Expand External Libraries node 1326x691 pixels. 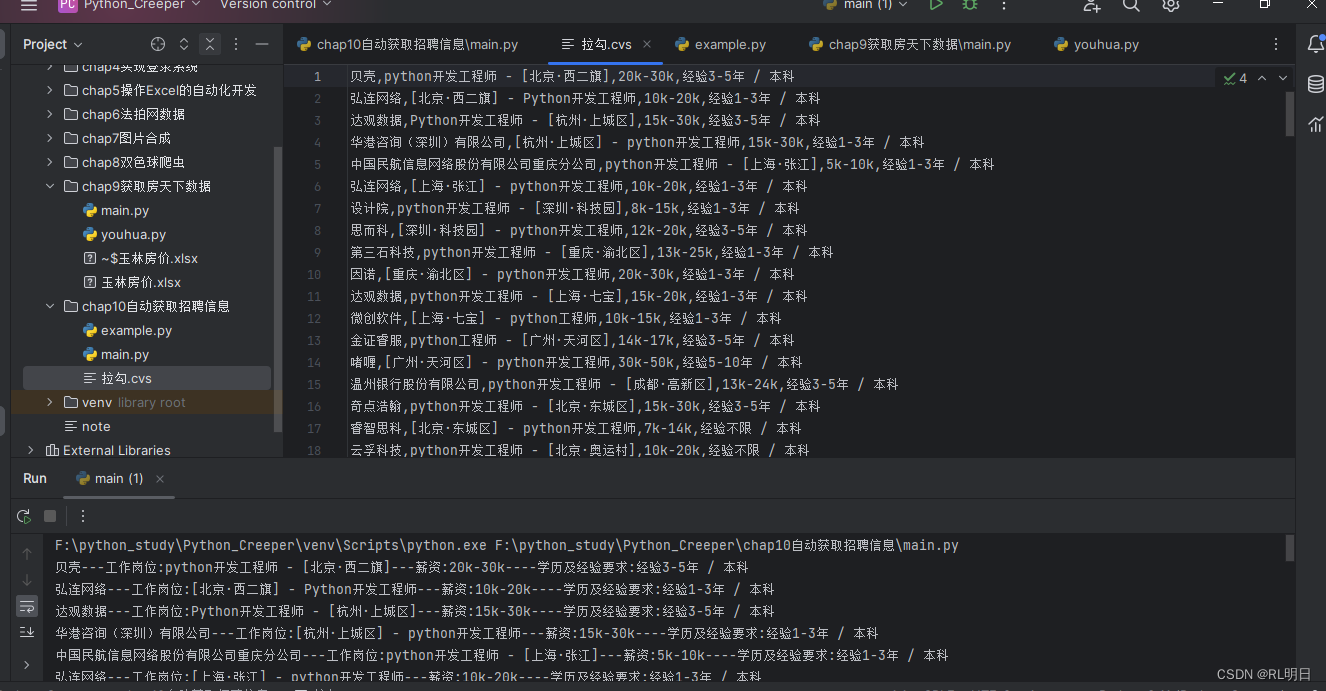(31, 450)
